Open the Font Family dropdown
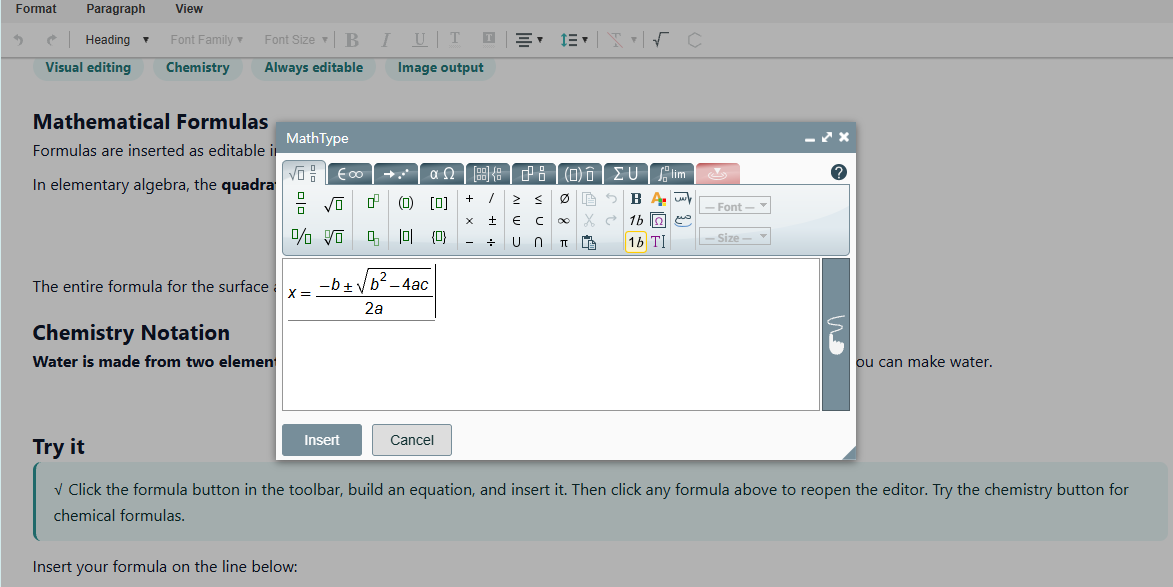The image size is (1173, 587). (x=206, y=40)
